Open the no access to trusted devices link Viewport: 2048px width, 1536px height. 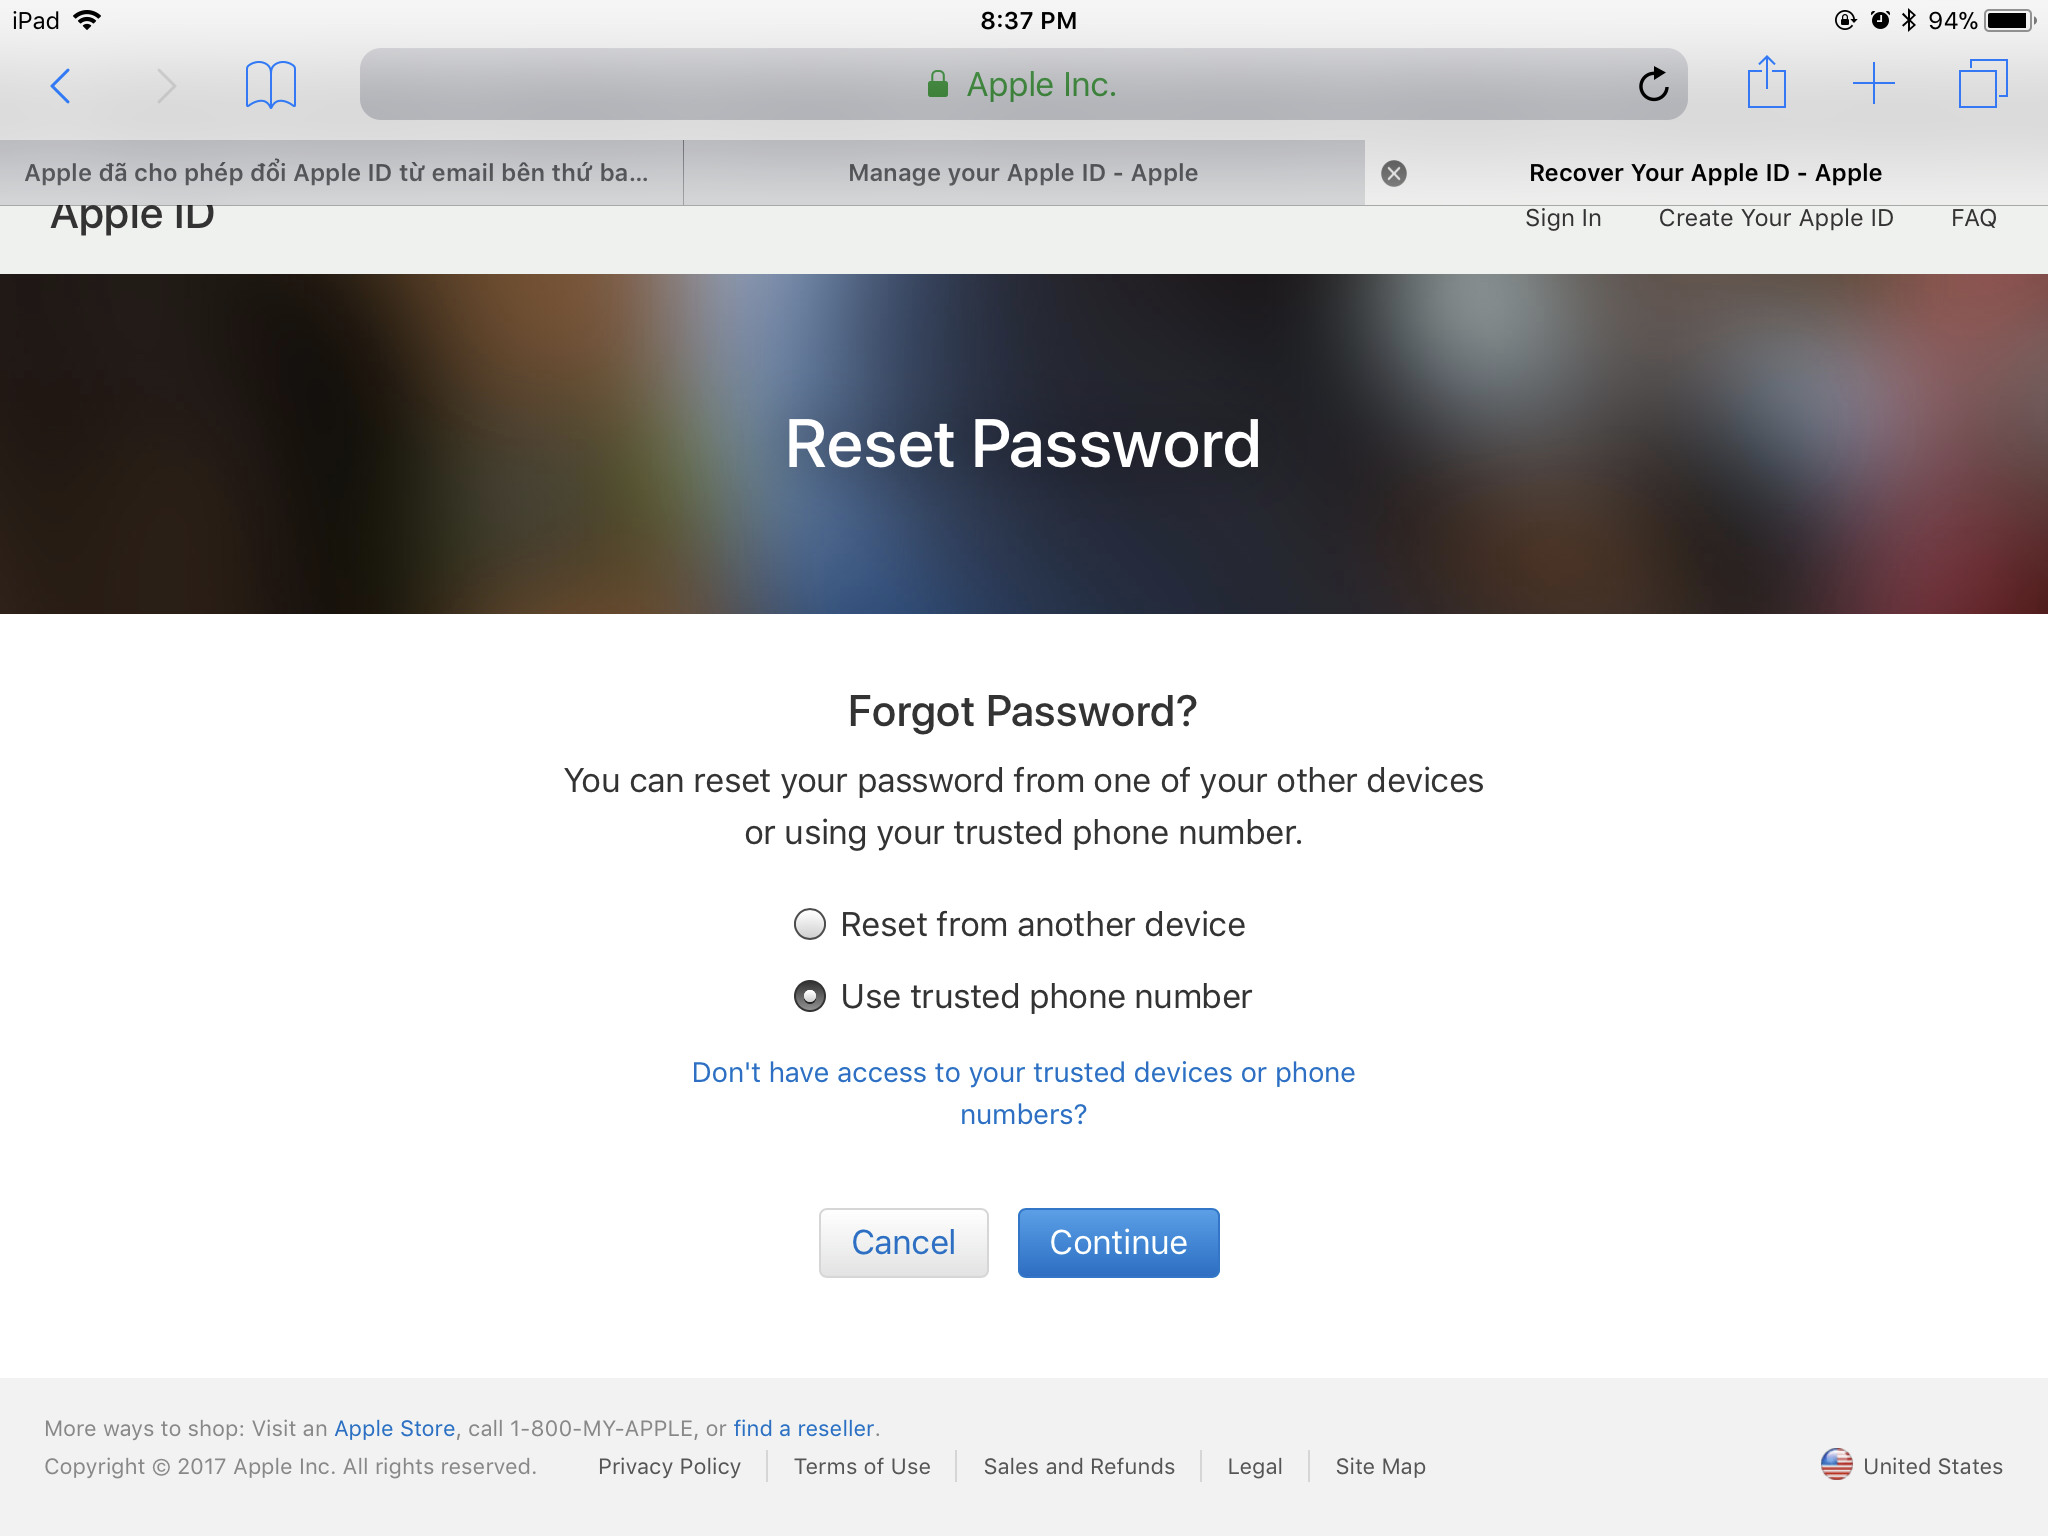click(1023, 1093)
